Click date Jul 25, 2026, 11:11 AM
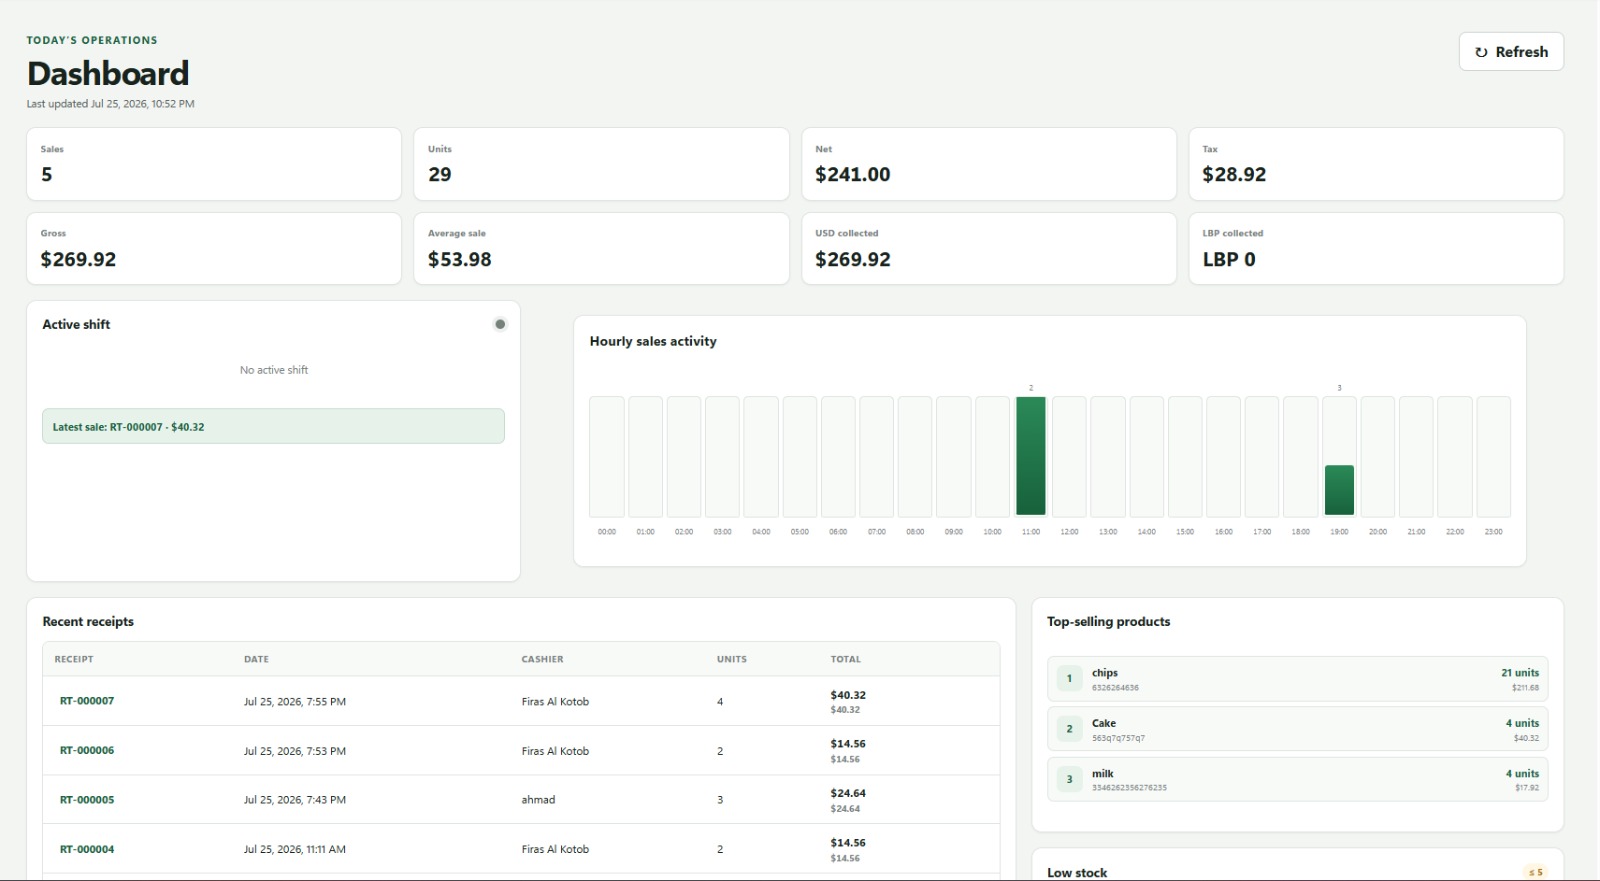Screen dimensions: 1600x881 [x=295, y=849]
